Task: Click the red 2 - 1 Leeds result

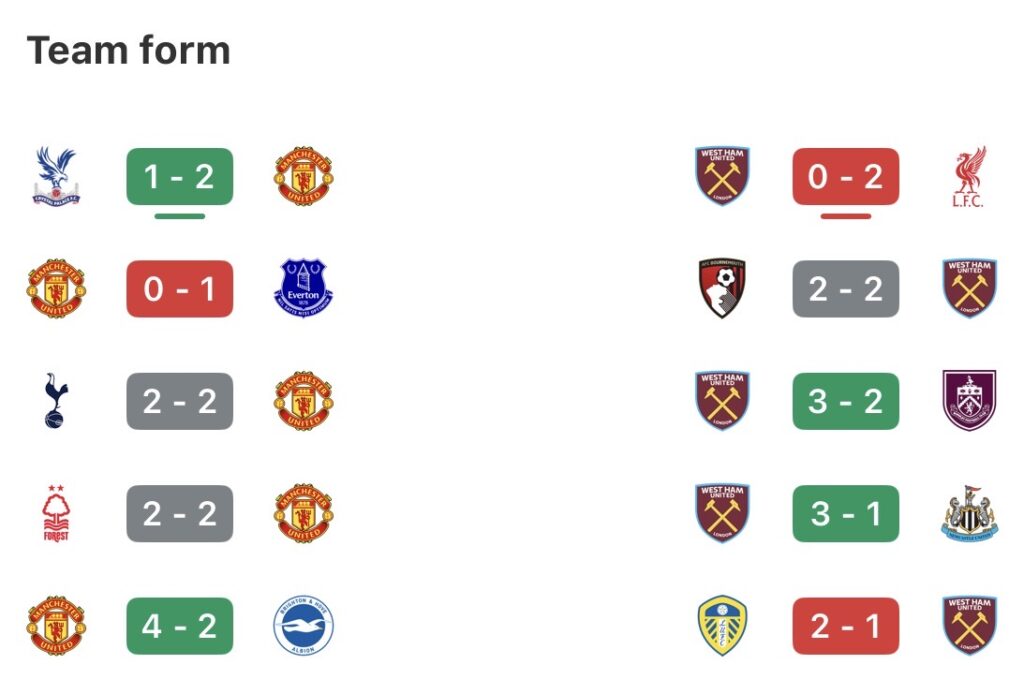Action: 845,625
